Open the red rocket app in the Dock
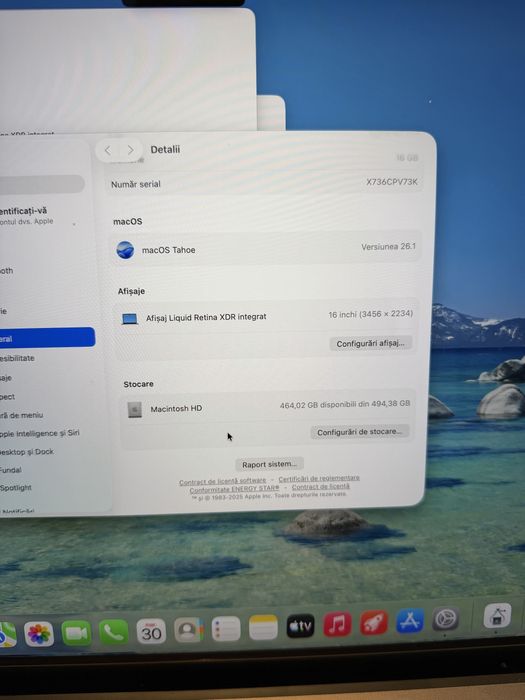Screen dimensions: 525x700 [374, 622]
